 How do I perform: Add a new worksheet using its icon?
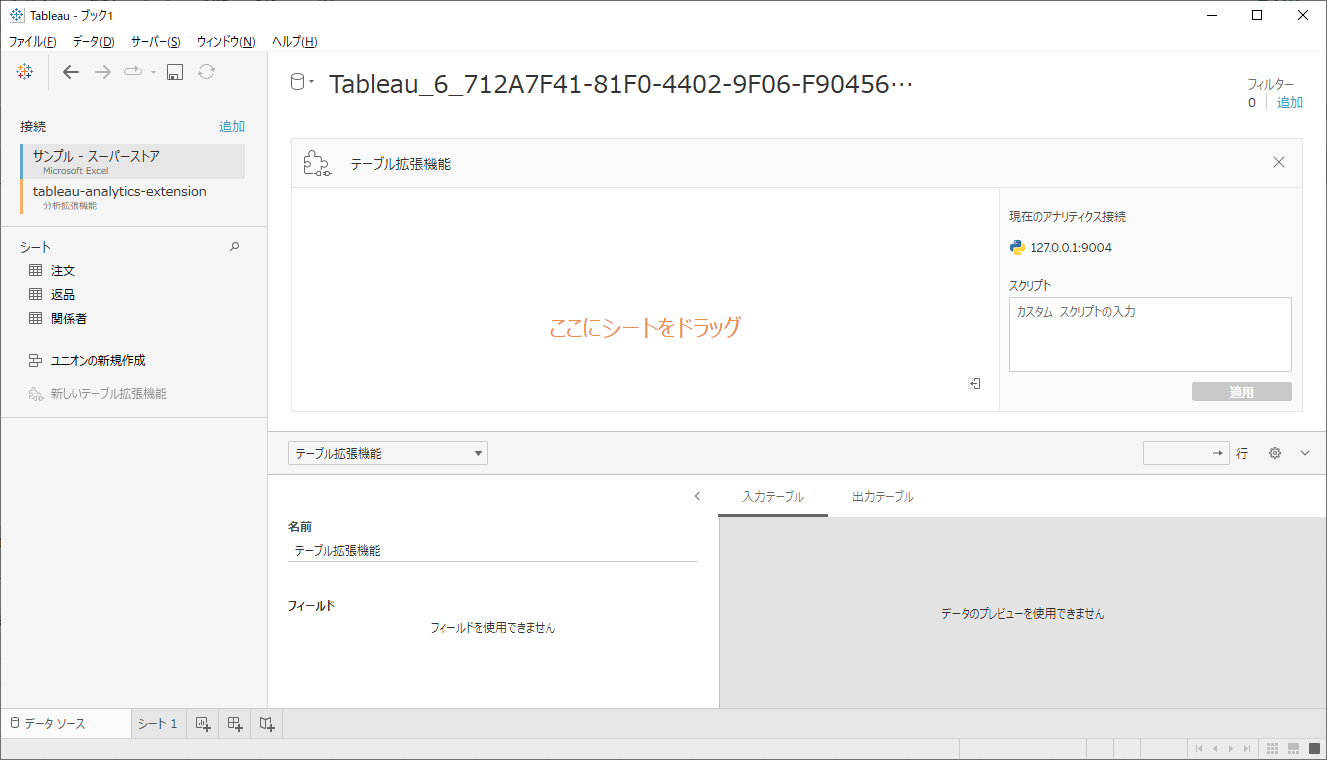[203, 723]
